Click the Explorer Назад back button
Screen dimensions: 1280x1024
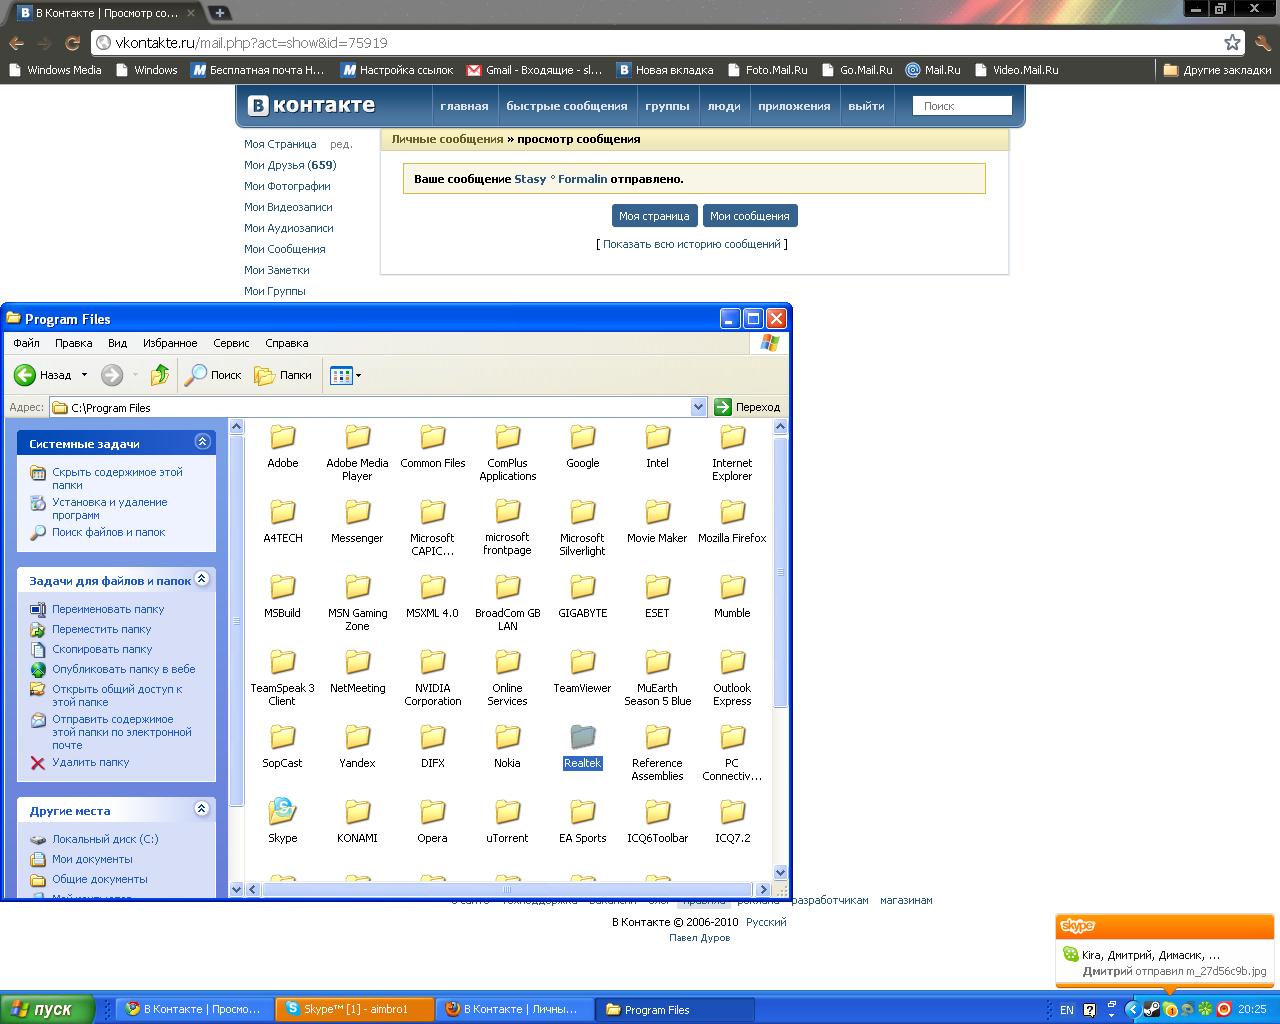coord(43,375)
